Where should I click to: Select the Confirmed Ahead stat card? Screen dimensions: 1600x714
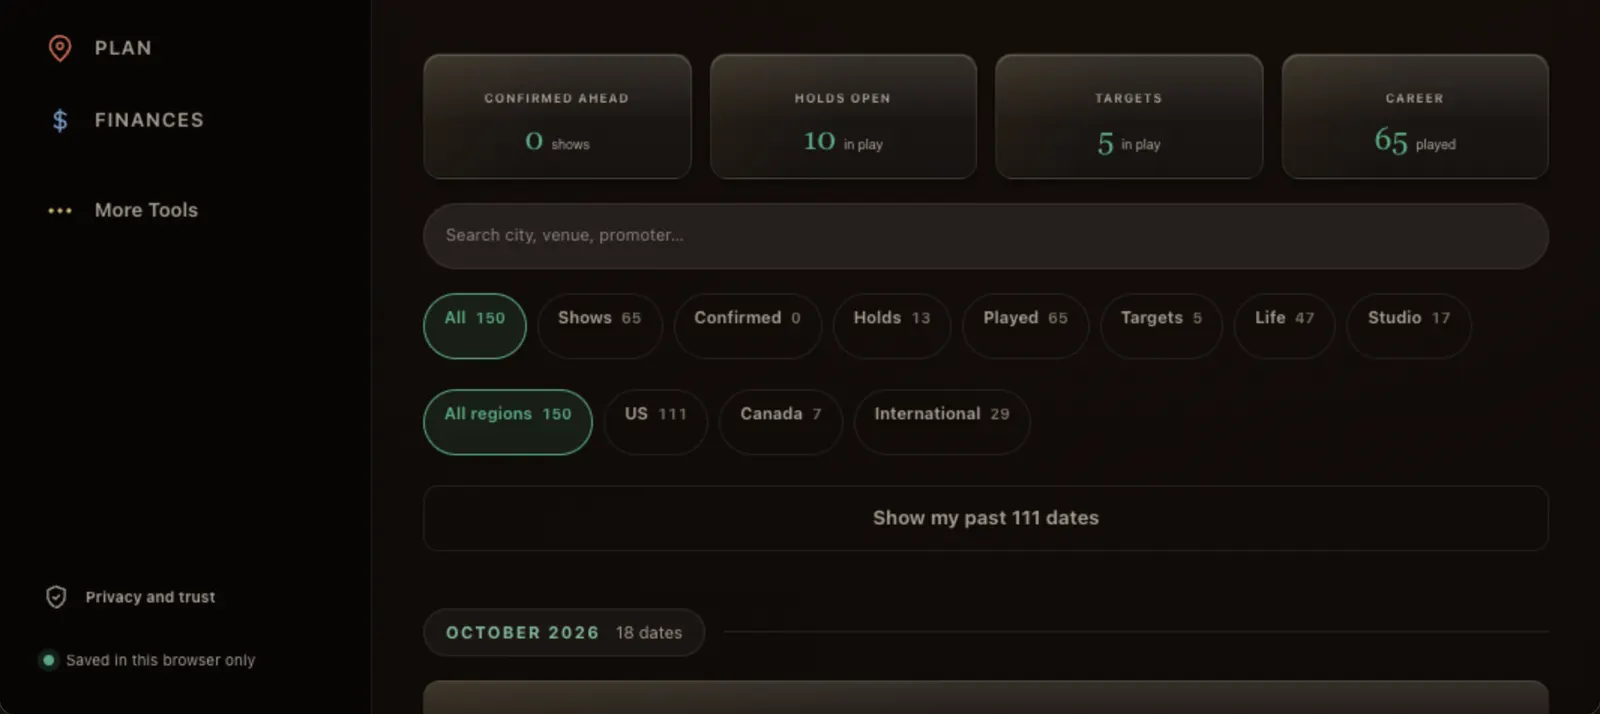tap(557, 117)
